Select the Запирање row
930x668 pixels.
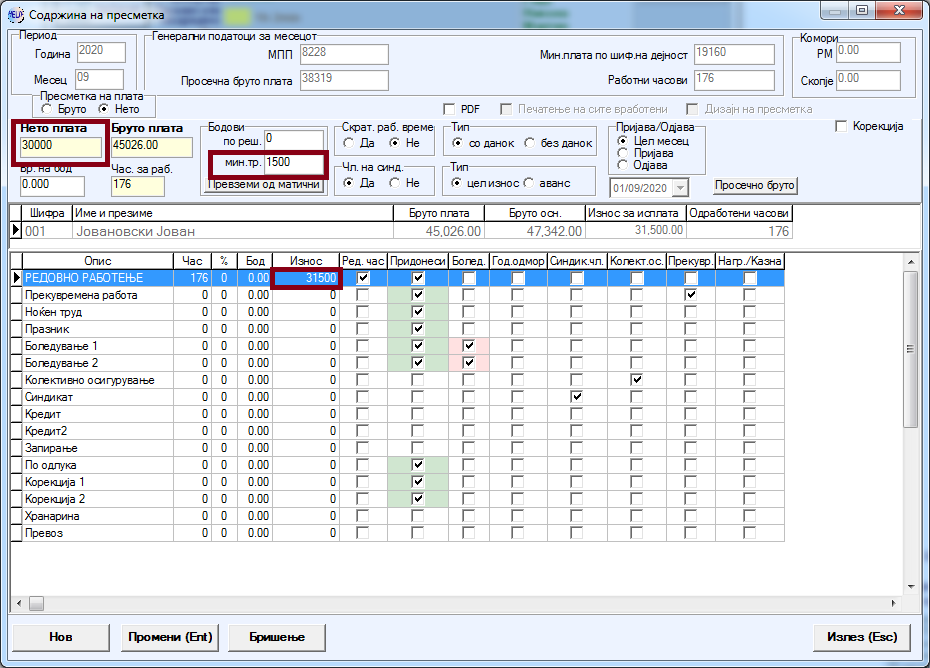coord(398,448)
